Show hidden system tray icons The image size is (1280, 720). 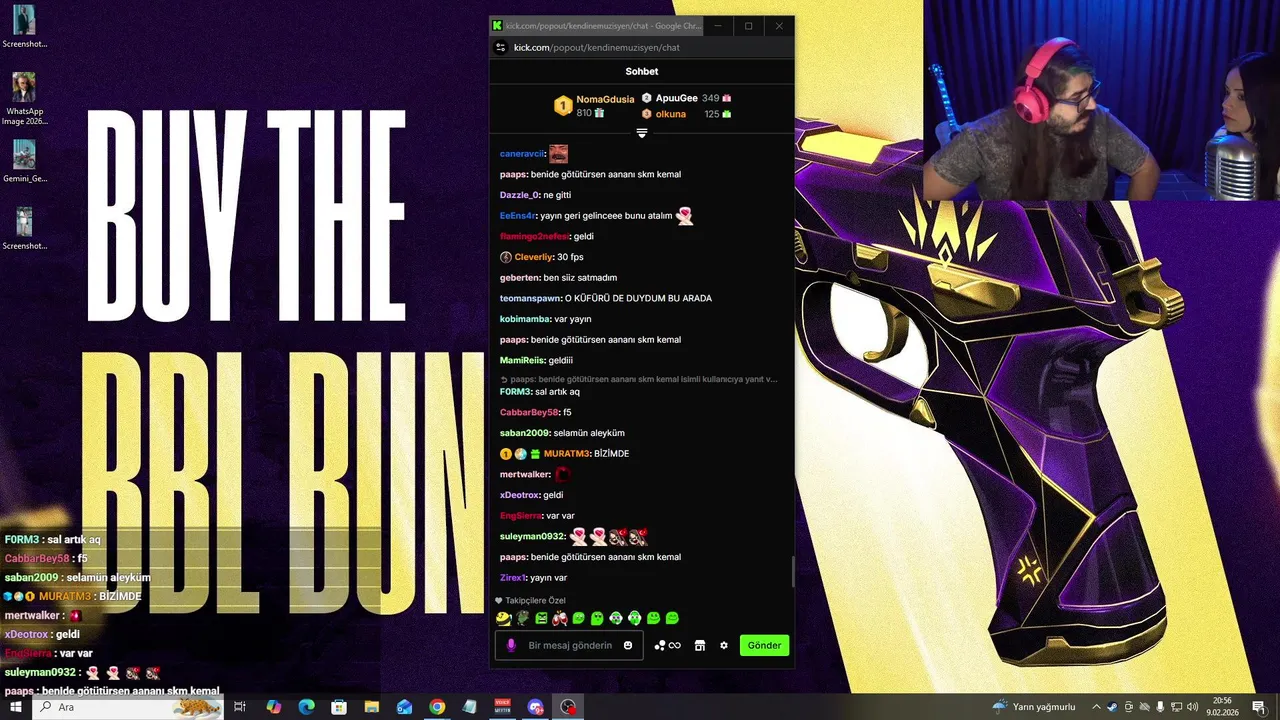[1096, 707]
